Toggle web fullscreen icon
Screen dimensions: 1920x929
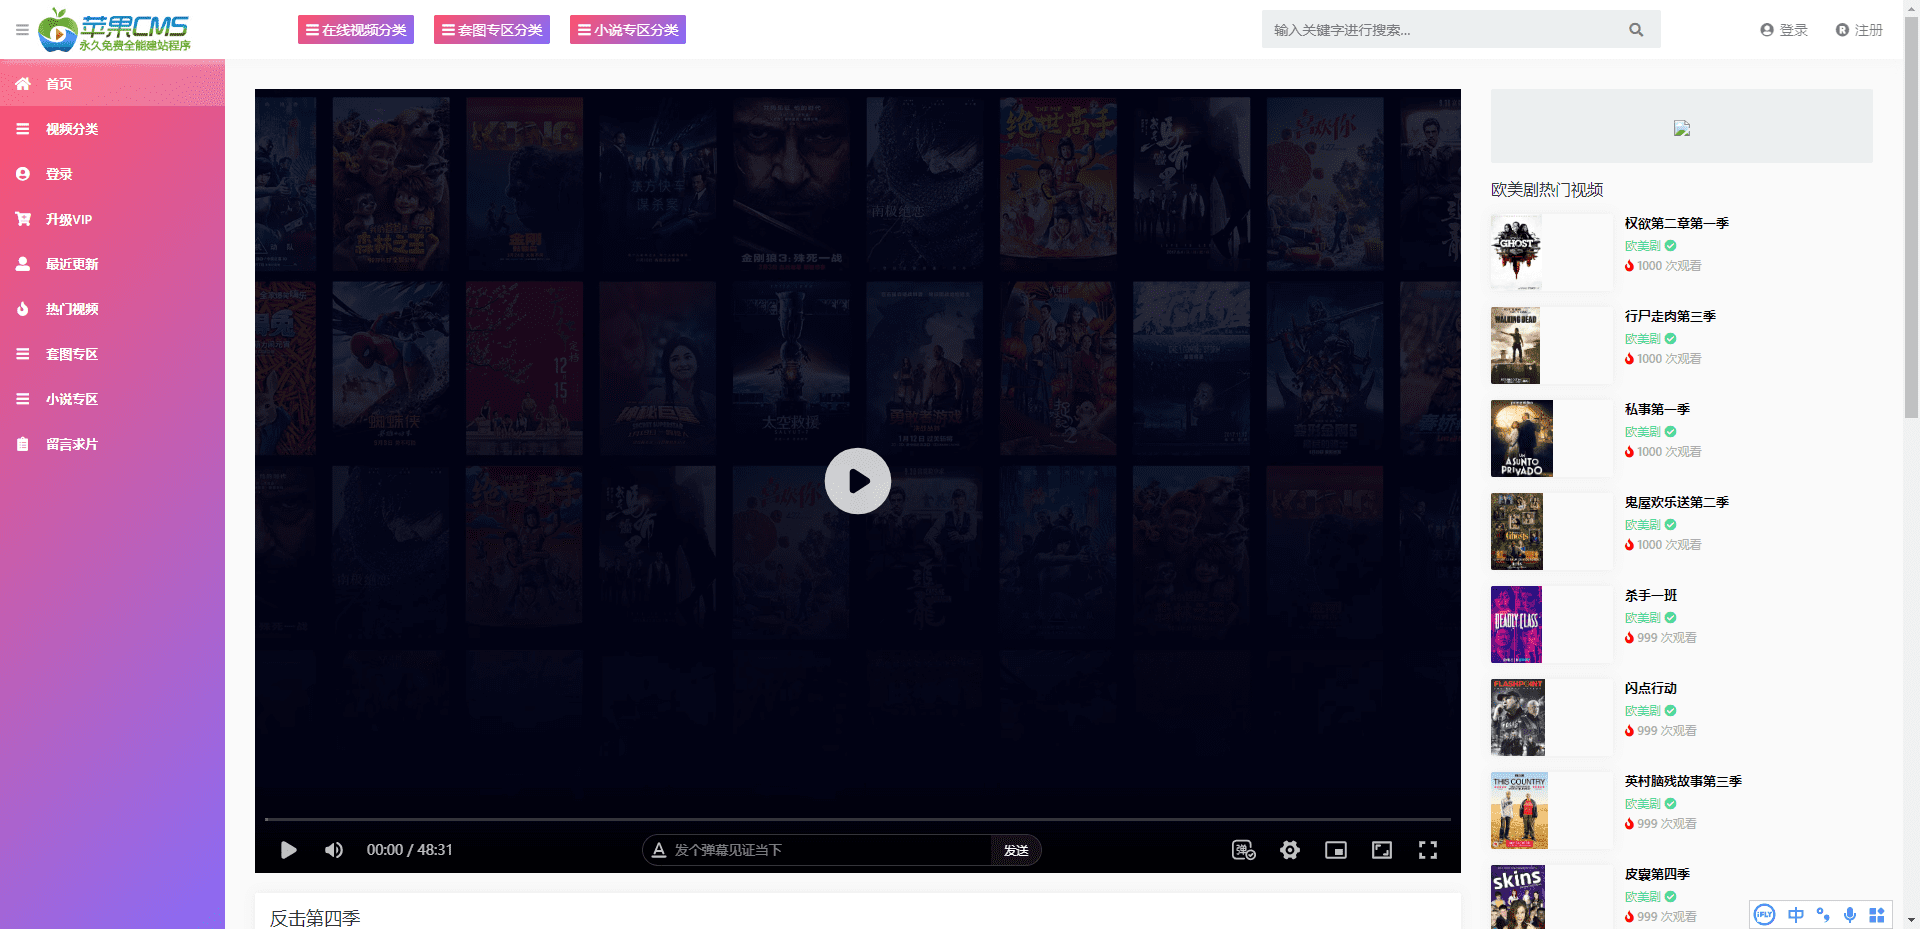(x=1382, y=850)
